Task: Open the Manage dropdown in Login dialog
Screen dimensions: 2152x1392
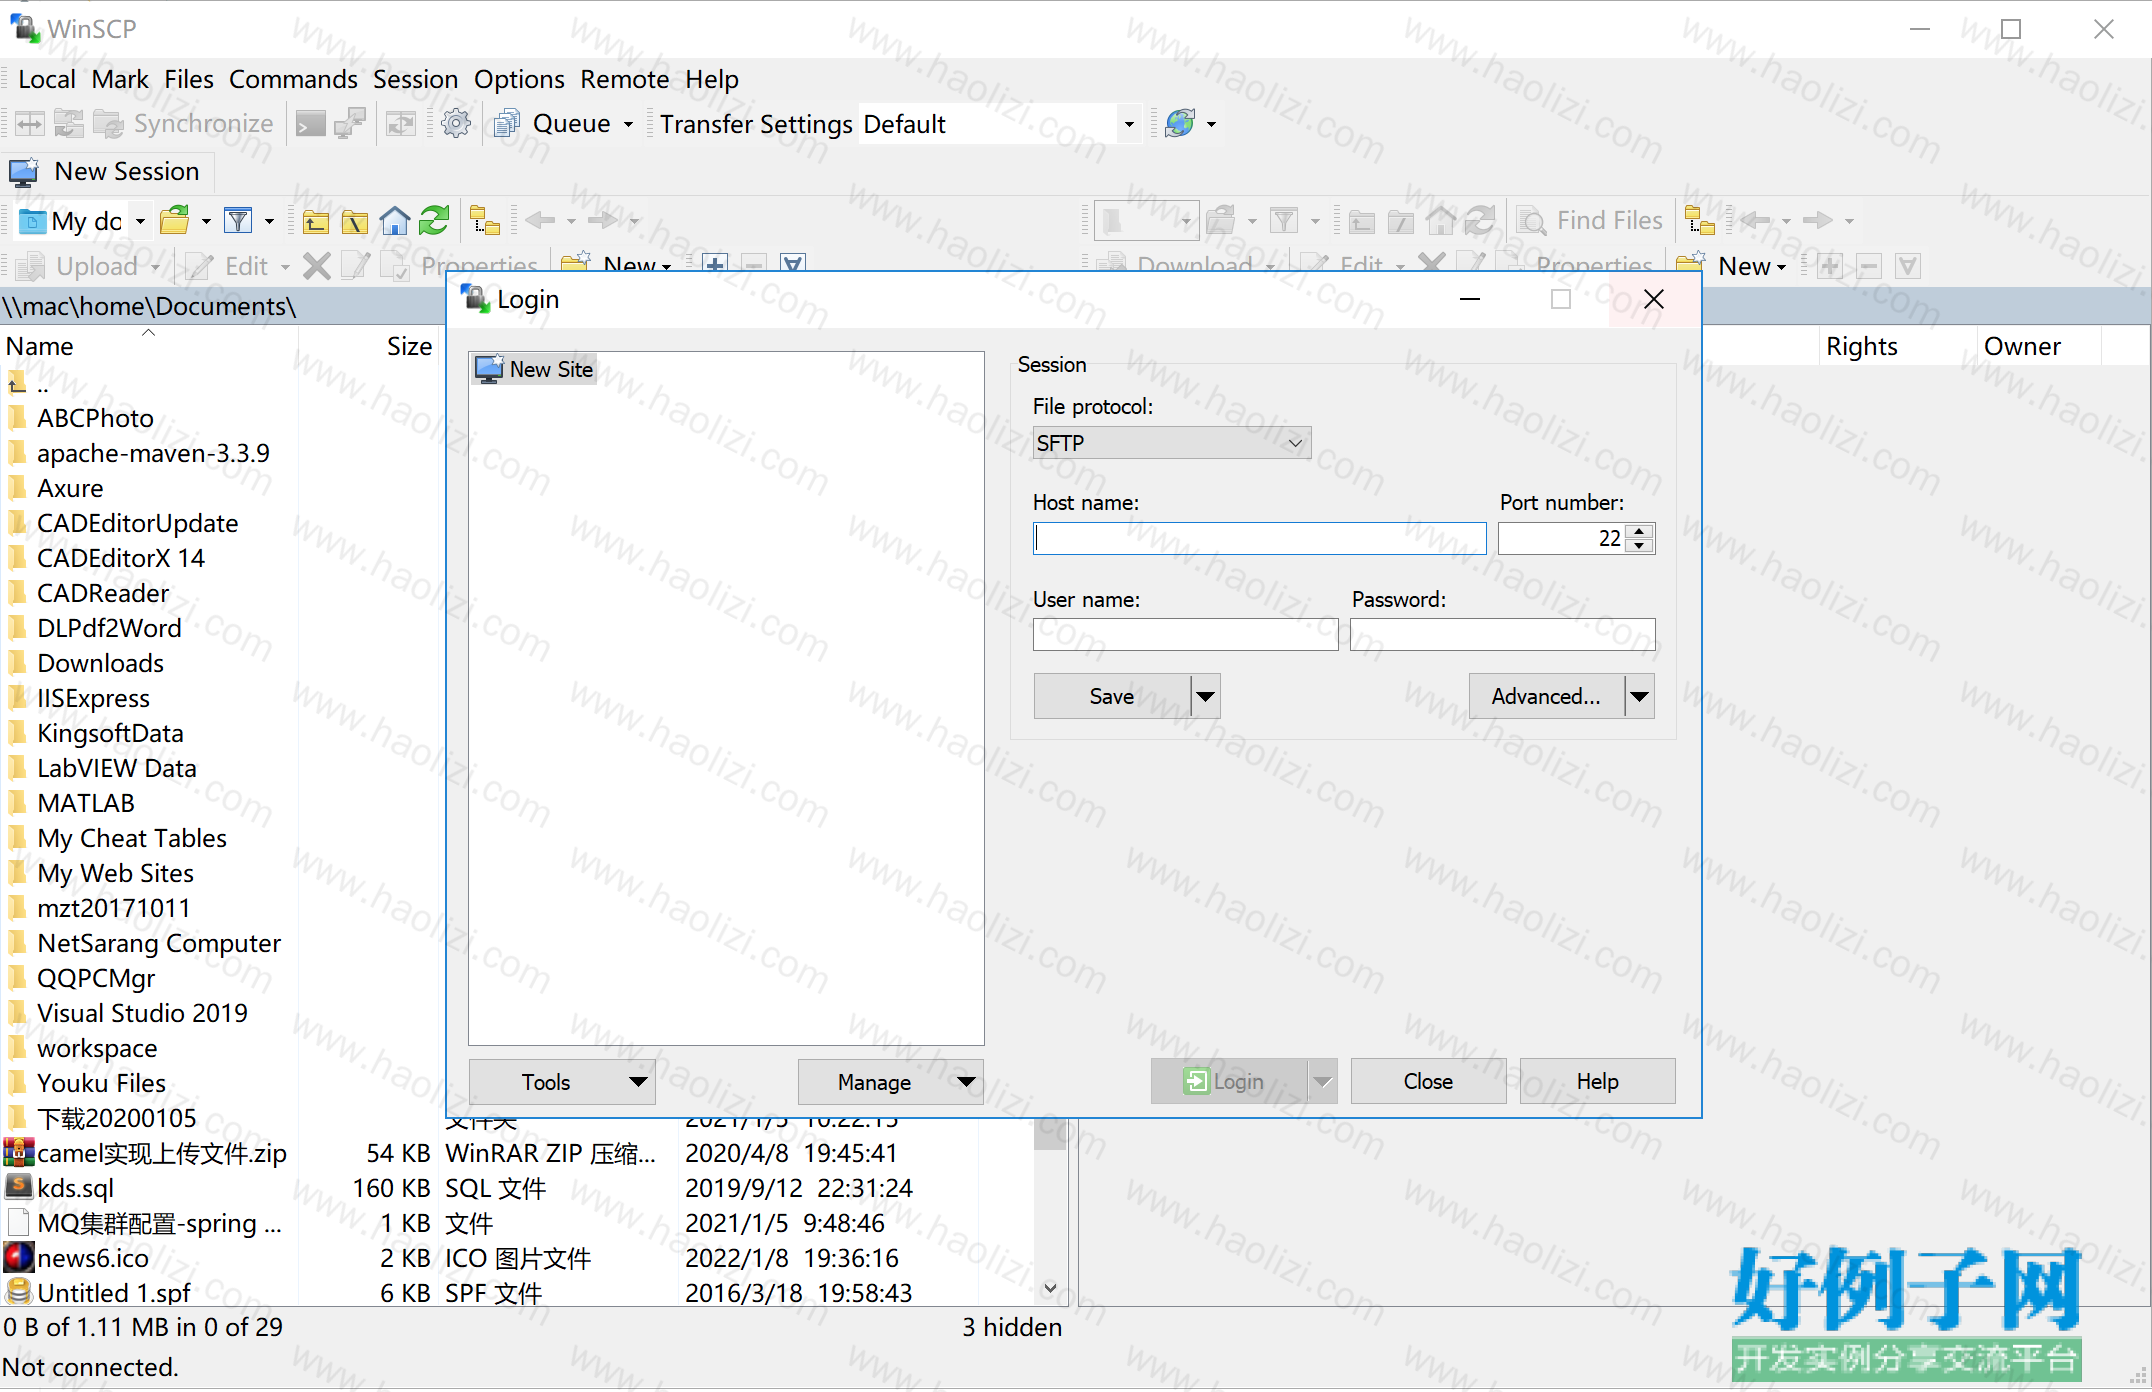Action: coord(891,1082)
